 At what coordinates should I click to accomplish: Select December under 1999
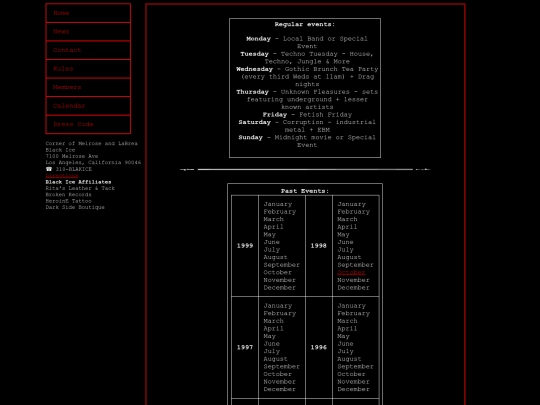pyautogui.click(x=279, y=288)
